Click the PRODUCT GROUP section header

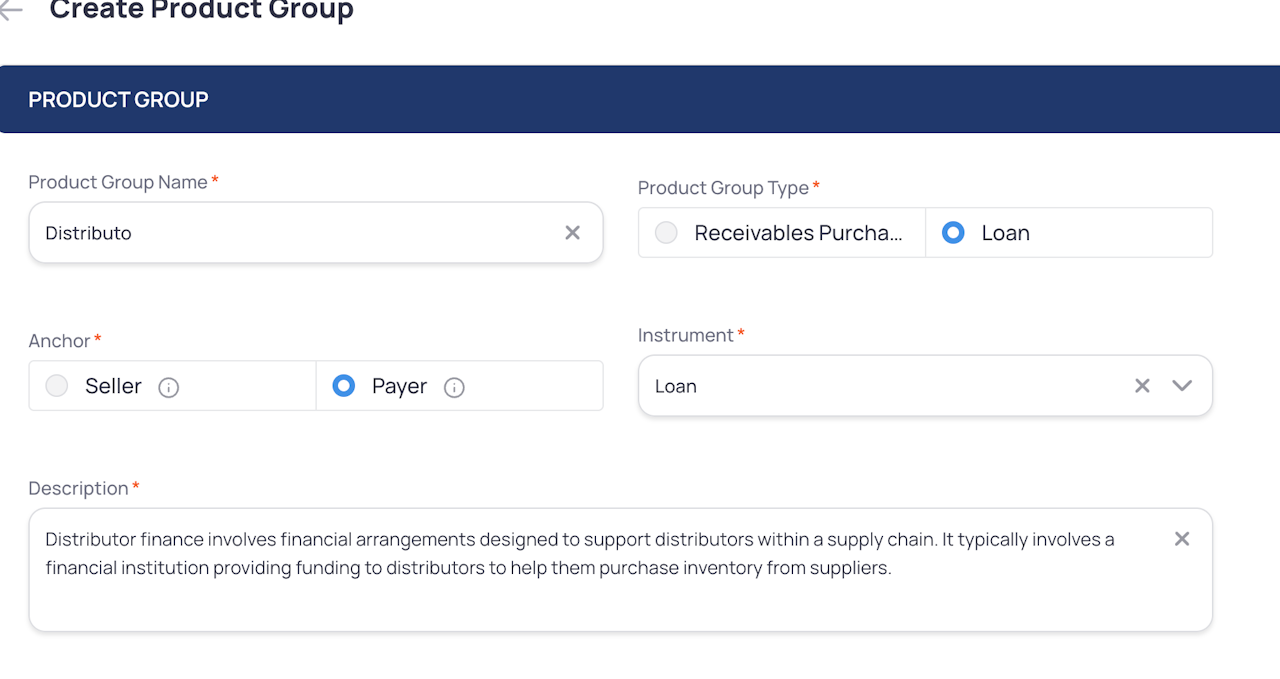[x=118, y=100]
